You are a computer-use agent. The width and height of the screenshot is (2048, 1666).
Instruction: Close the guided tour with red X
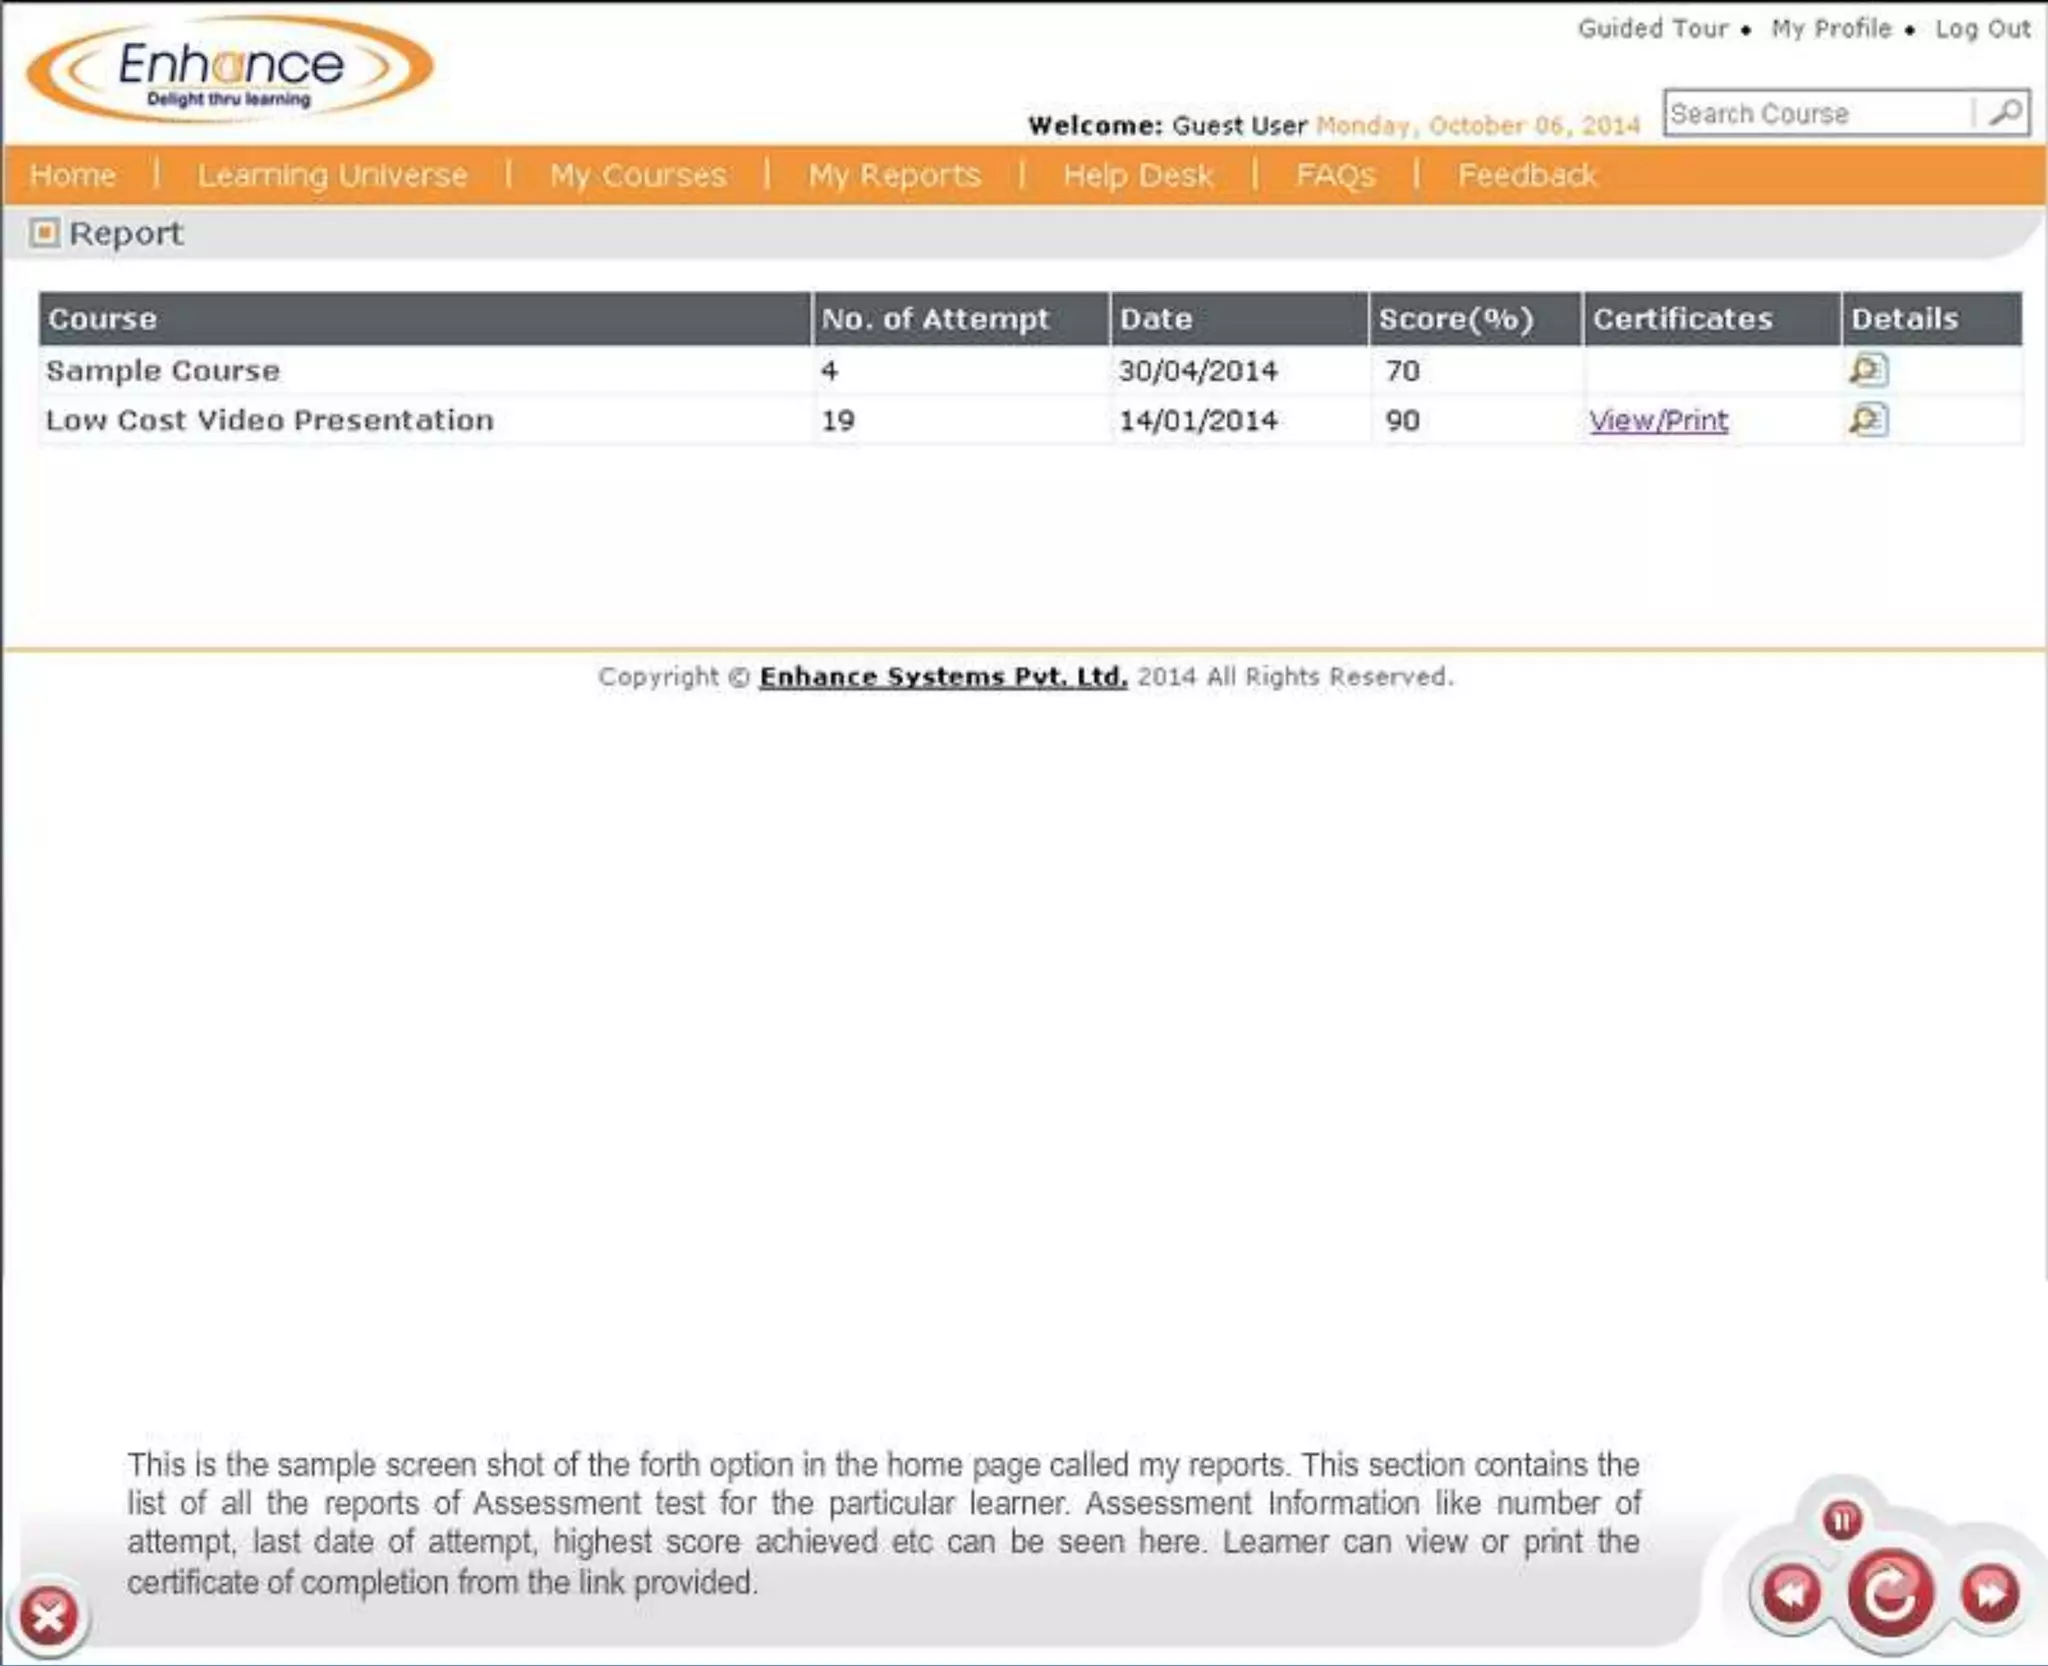point(48,1615)
